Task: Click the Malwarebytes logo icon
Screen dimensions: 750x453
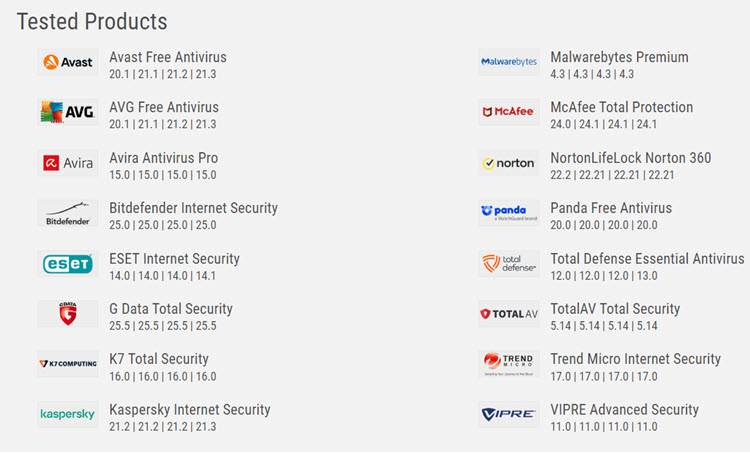Action: click(508, 62)
